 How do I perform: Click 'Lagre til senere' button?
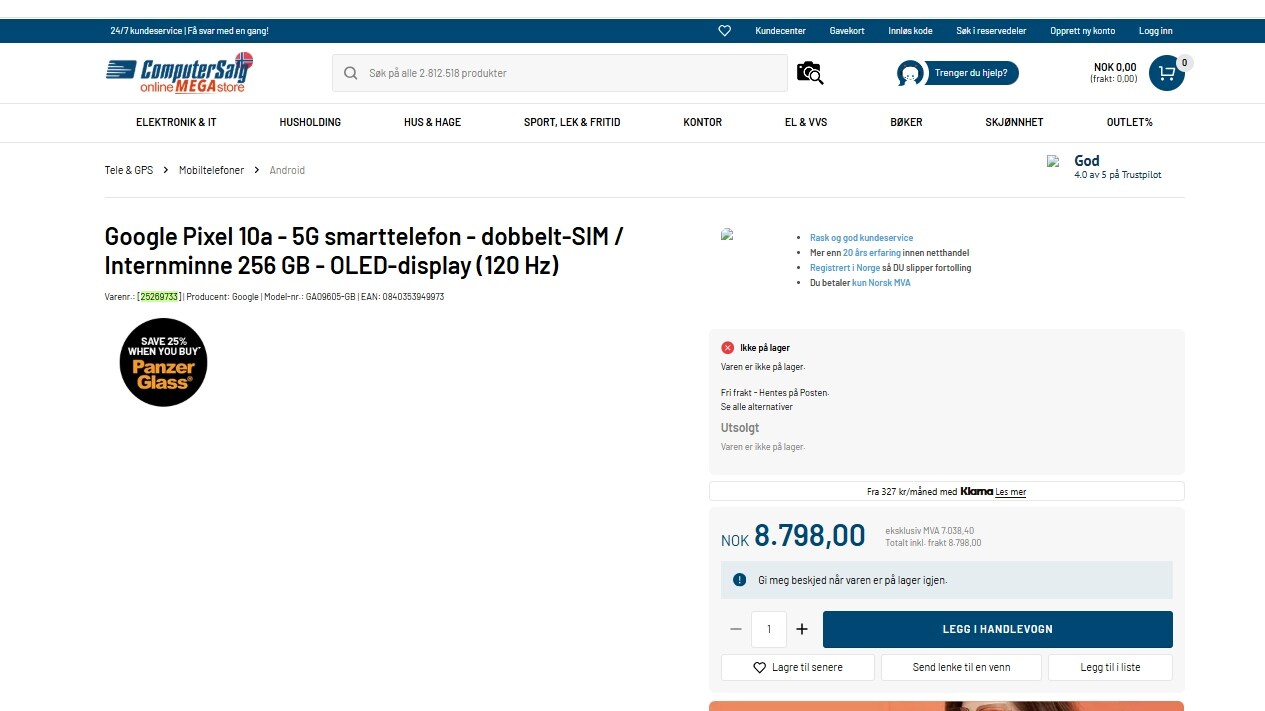tap(797, 667)
